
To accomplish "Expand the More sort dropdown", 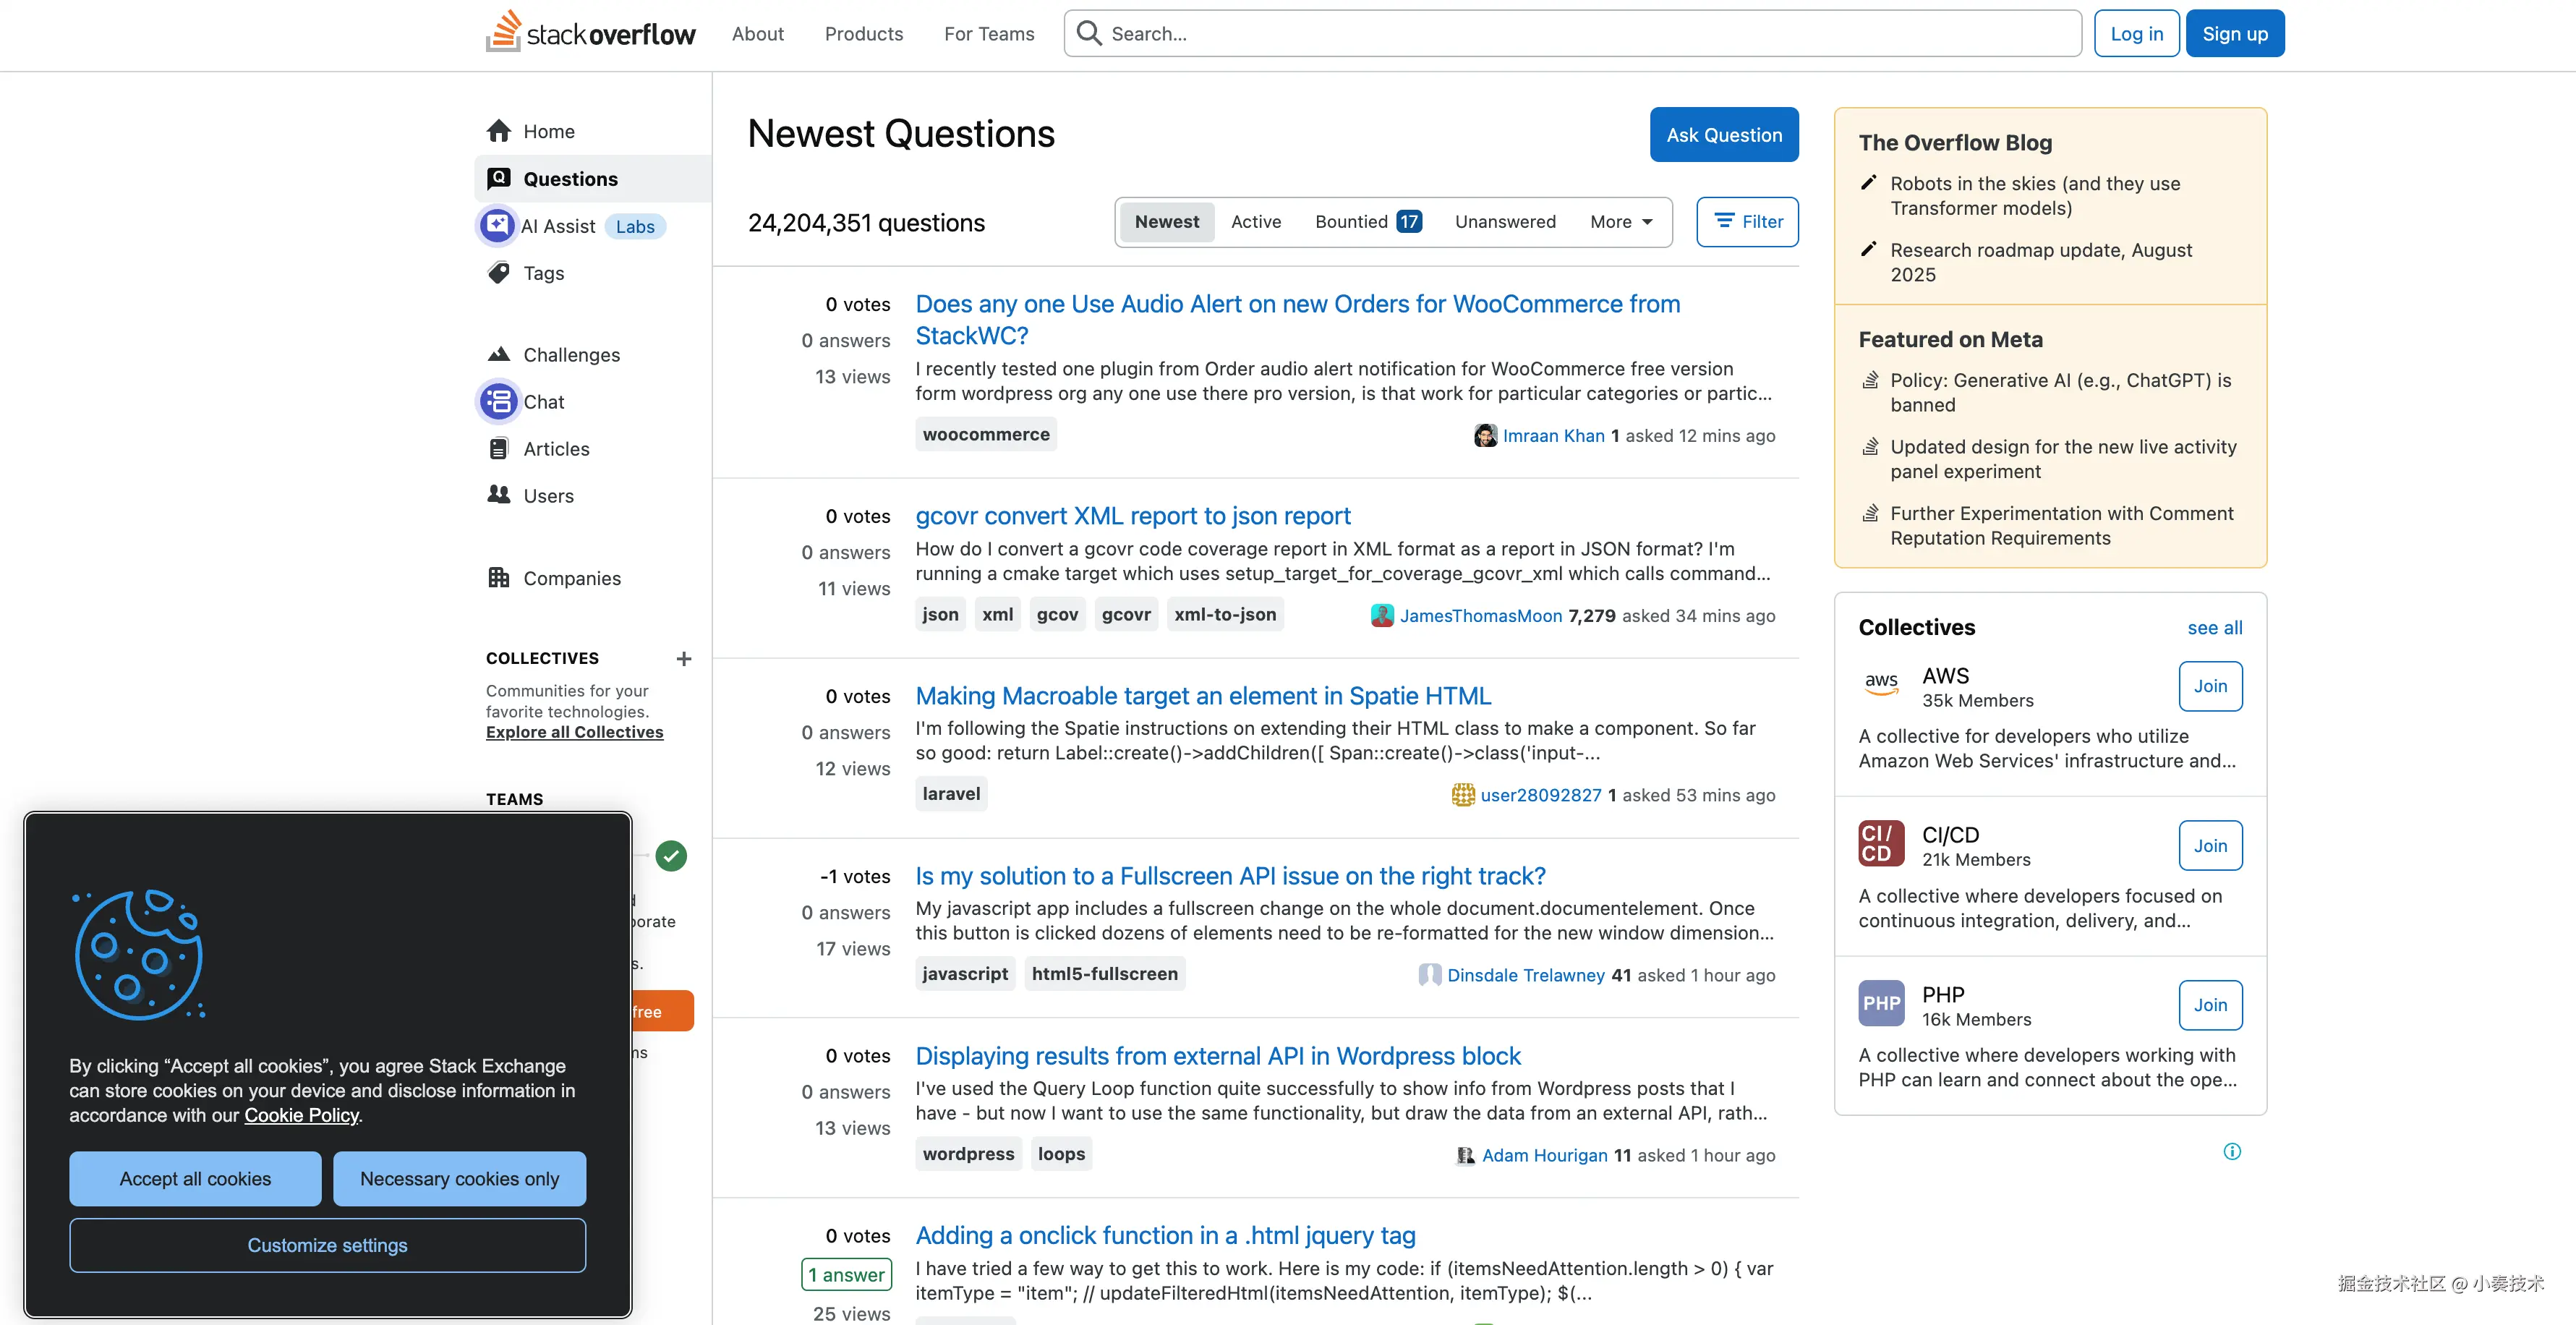I will (x=1621, y=222).
